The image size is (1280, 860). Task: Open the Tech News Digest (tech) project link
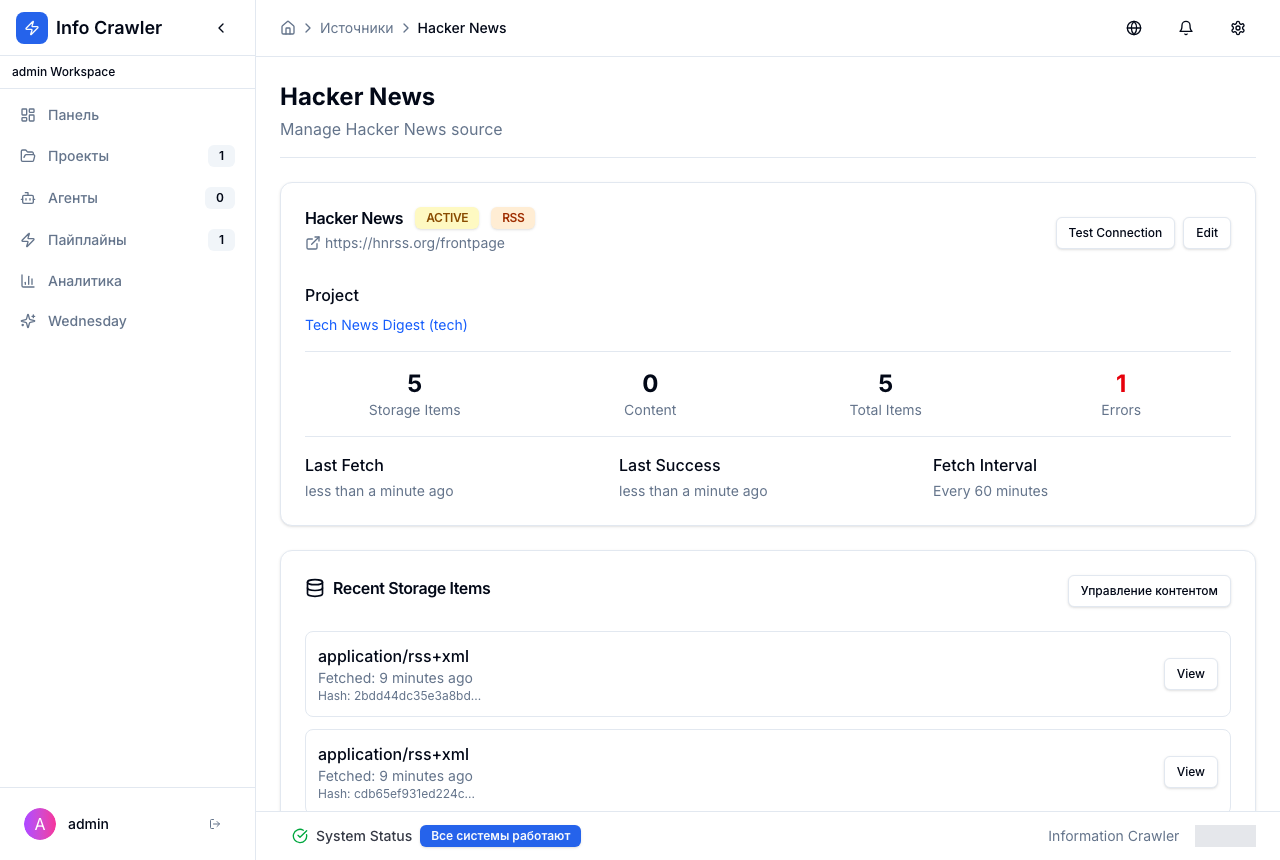click(x=386, y=325)
